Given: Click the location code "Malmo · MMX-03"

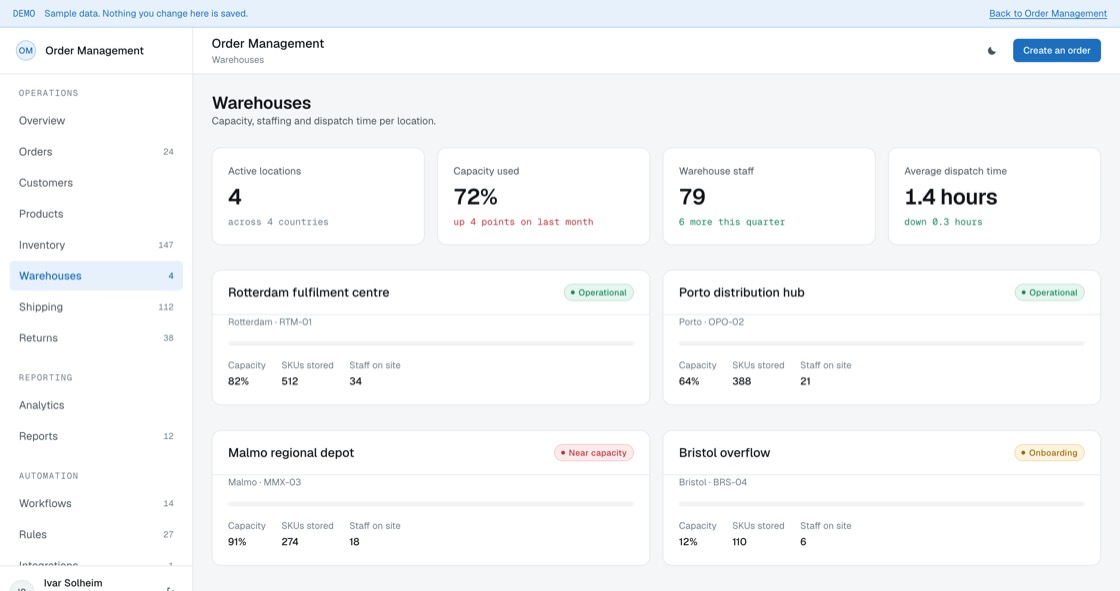Looking at the screenshot, I should 264,482.
